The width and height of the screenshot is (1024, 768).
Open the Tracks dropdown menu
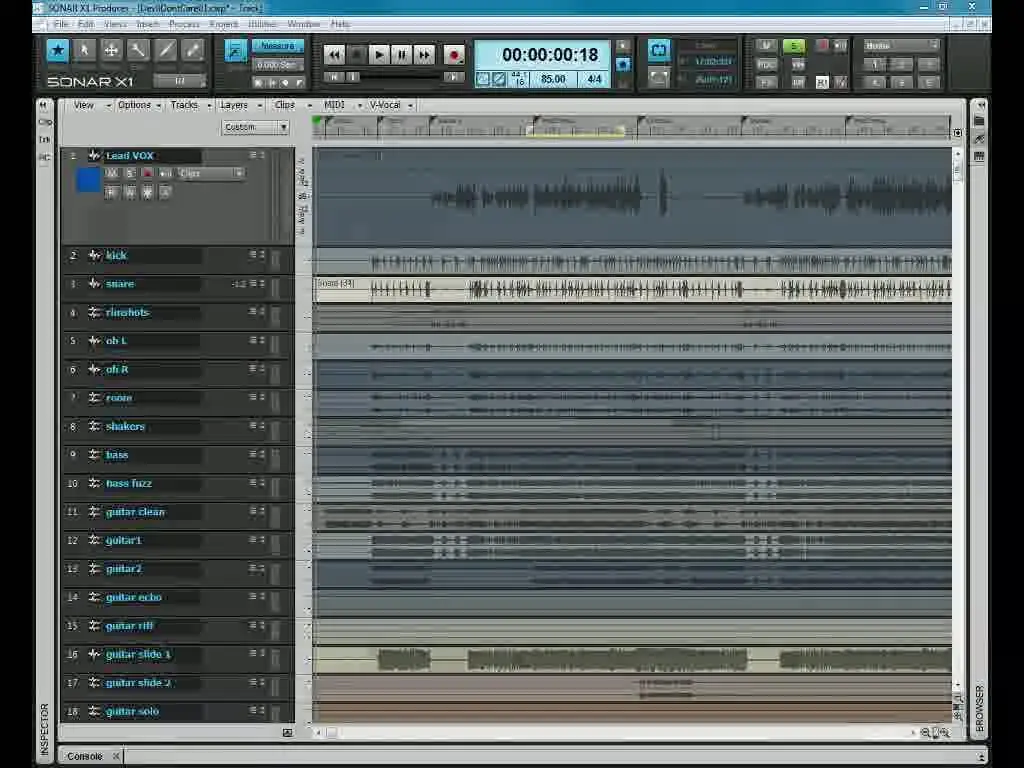coord(190,105)
